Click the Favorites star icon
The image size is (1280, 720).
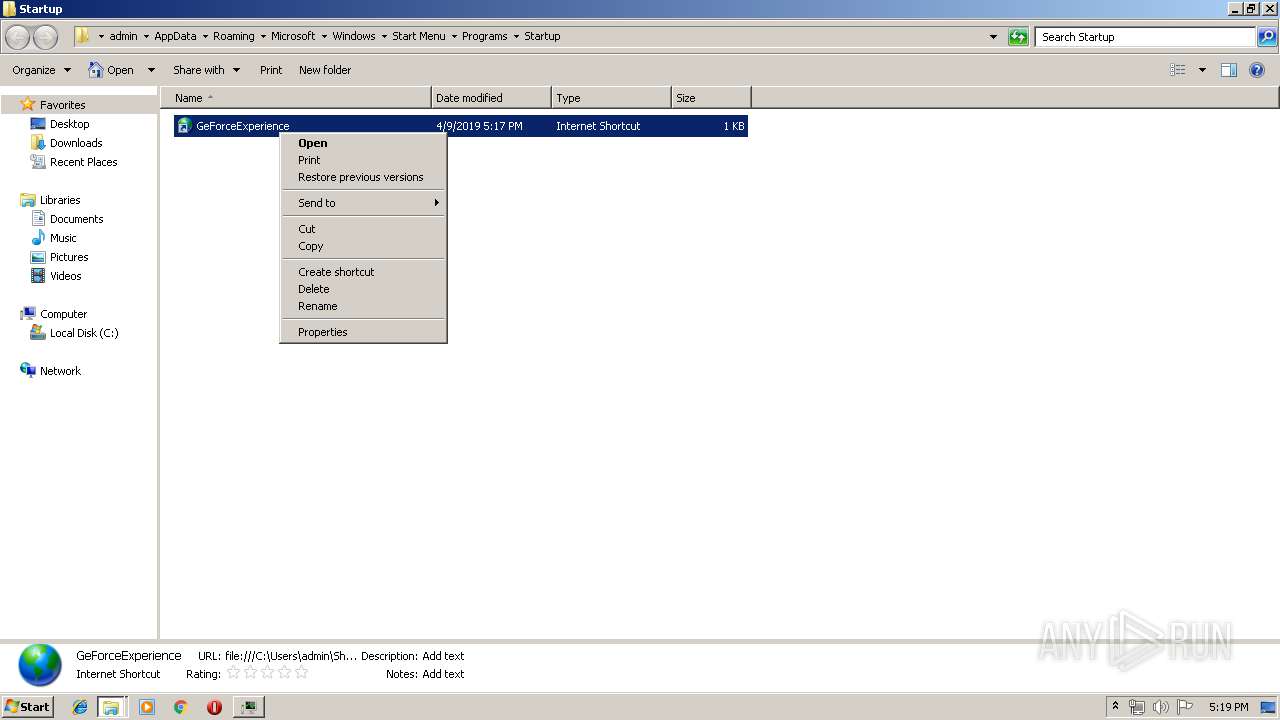click(x=28, y=104)
